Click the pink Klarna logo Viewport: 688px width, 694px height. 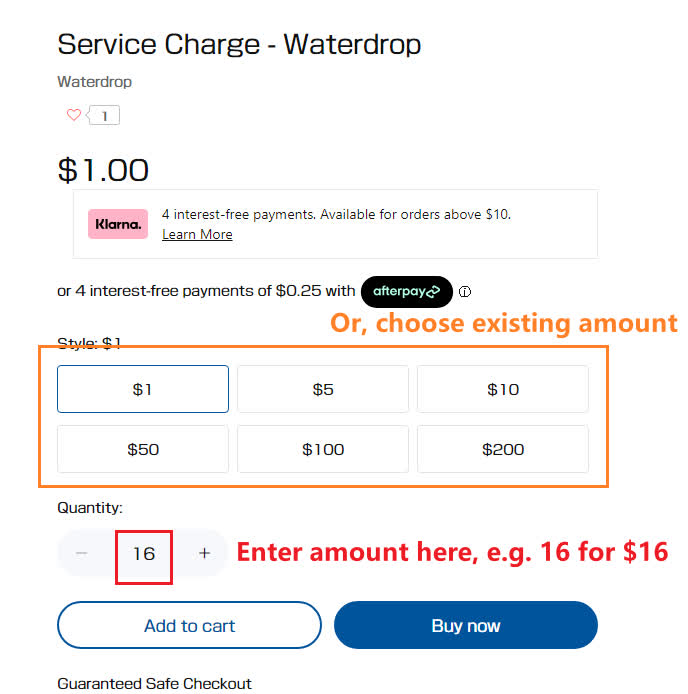(x=118, y=224)
